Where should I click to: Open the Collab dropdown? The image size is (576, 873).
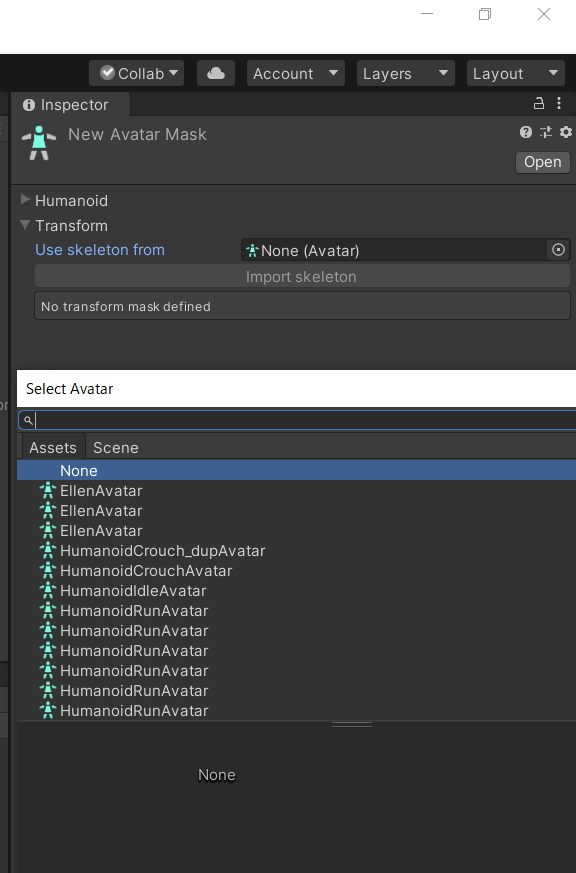(x=136, y=73)
